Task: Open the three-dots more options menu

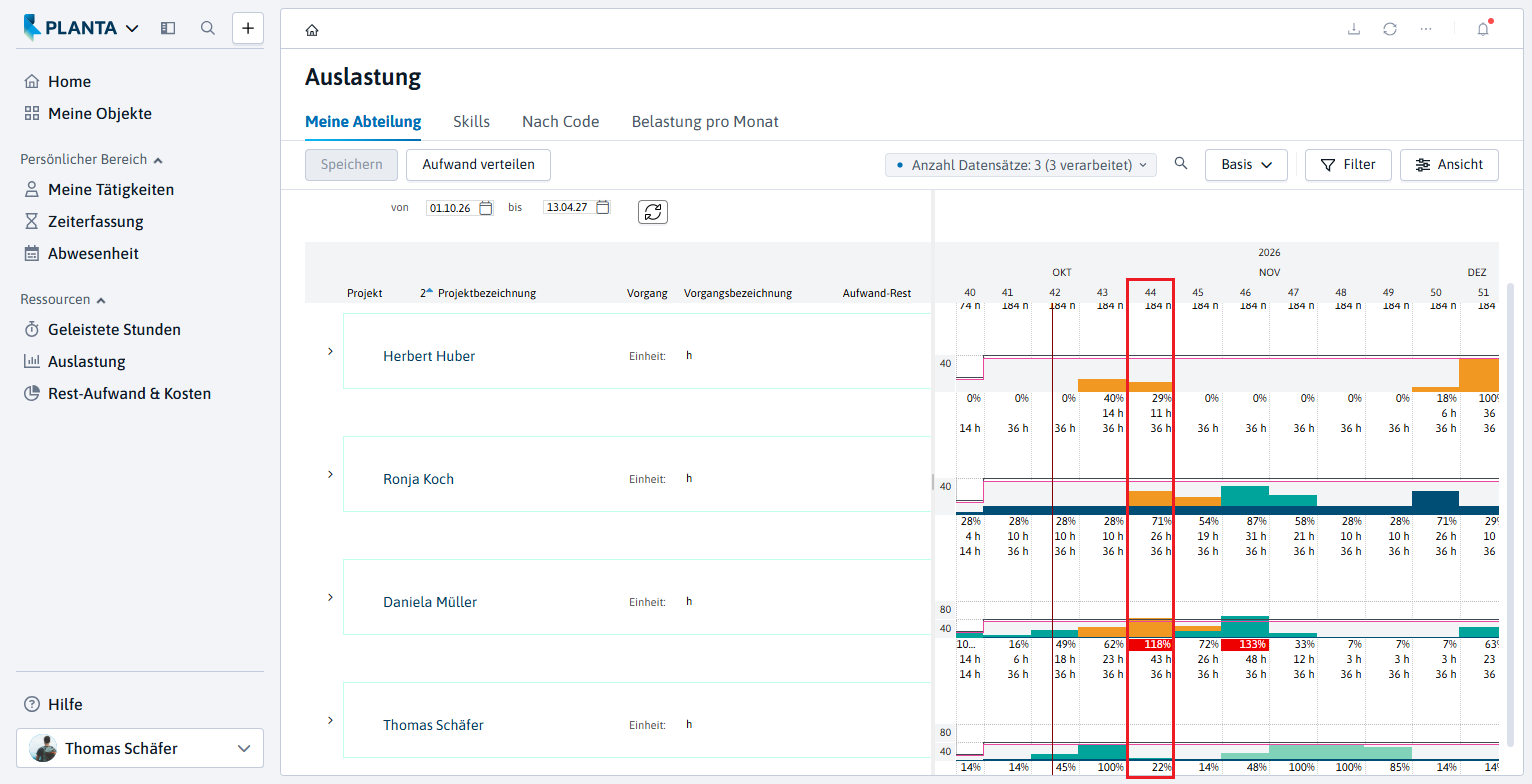Action: pyautogui.click(x=1426, y=29)
